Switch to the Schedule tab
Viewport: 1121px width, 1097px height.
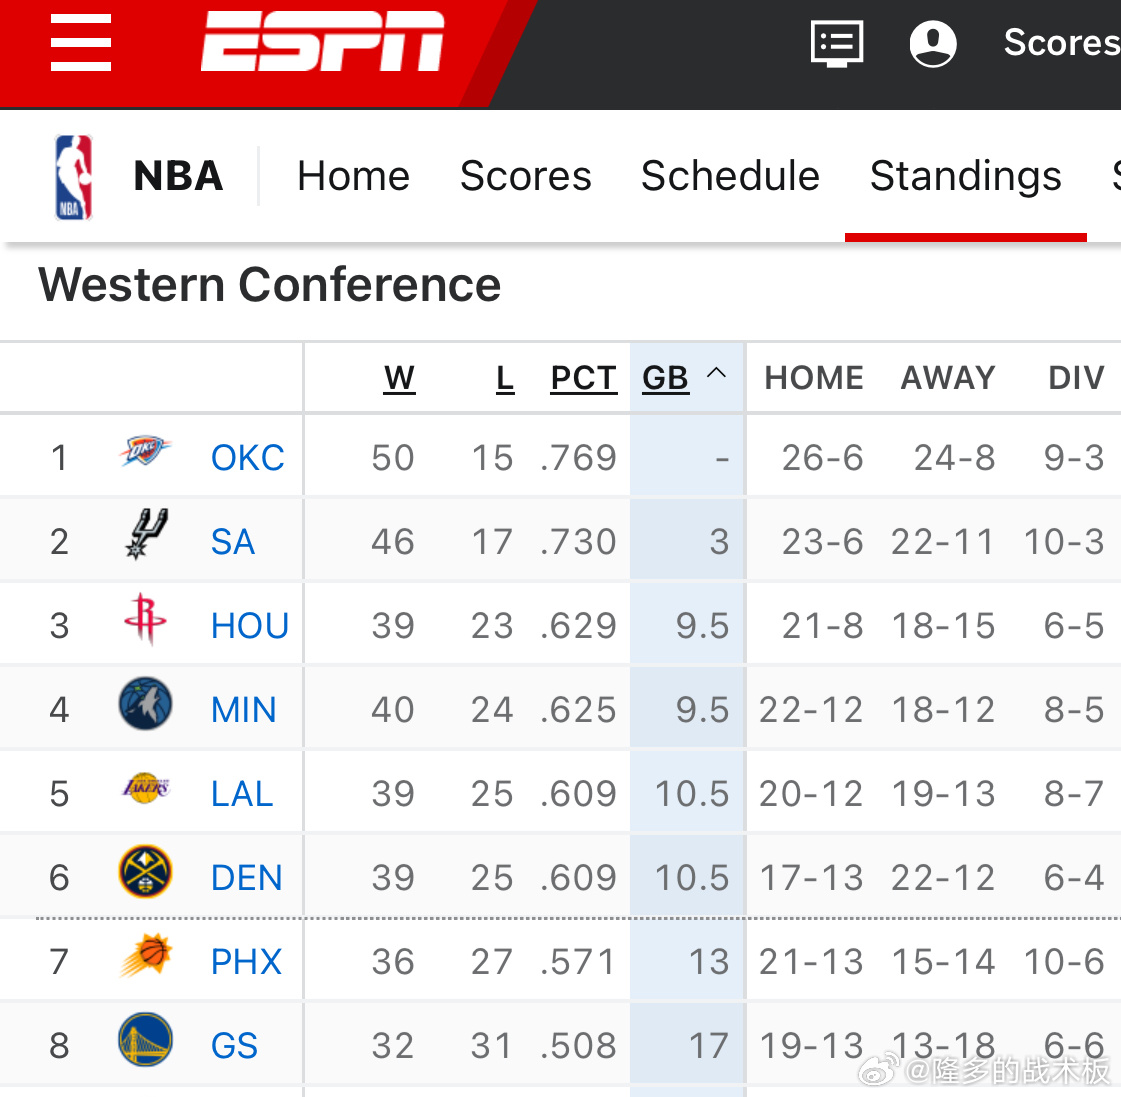click(x=730, y=176)
